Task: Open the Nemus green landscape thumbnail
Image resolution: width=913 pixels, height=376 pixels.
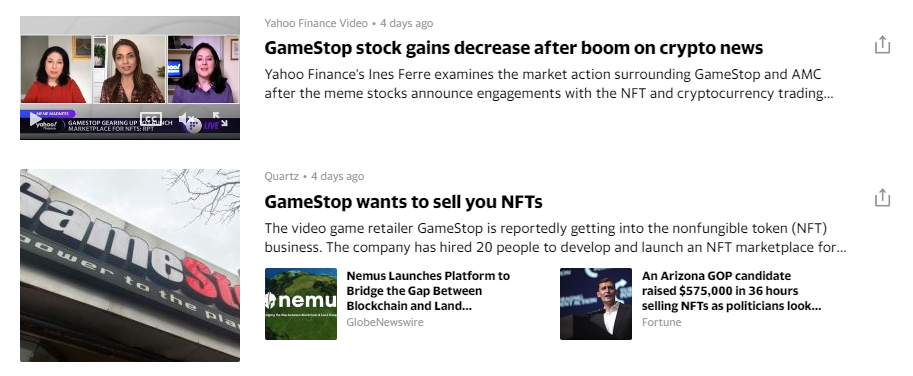Action: tap(300, 304)
